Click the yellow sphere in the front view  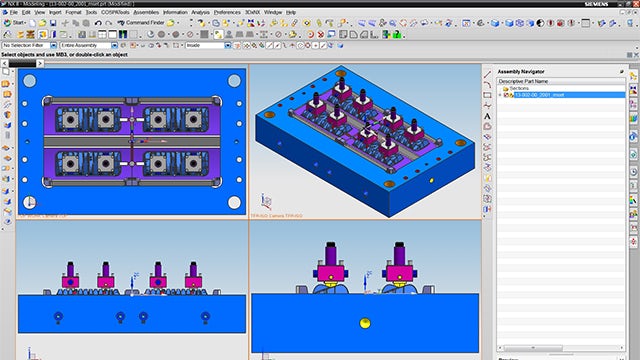pos(365,323)
